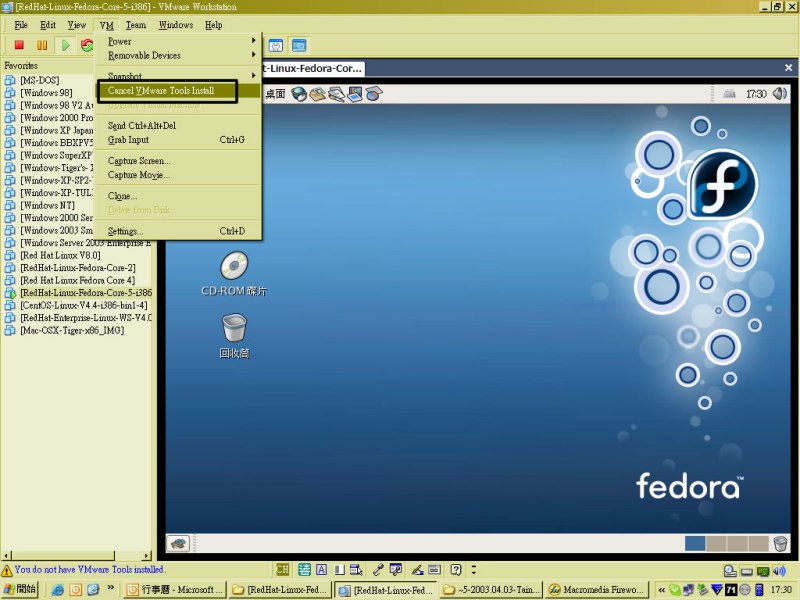
Task: Select the Linux-Fedora-Cor... VM tab
Action: 313,68
